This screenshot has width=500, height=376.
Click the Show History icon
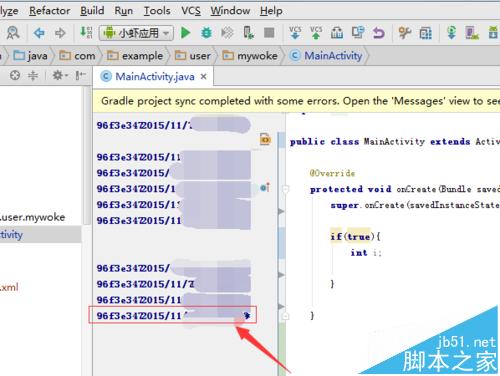pyautogui.click(x=337, y=33)
